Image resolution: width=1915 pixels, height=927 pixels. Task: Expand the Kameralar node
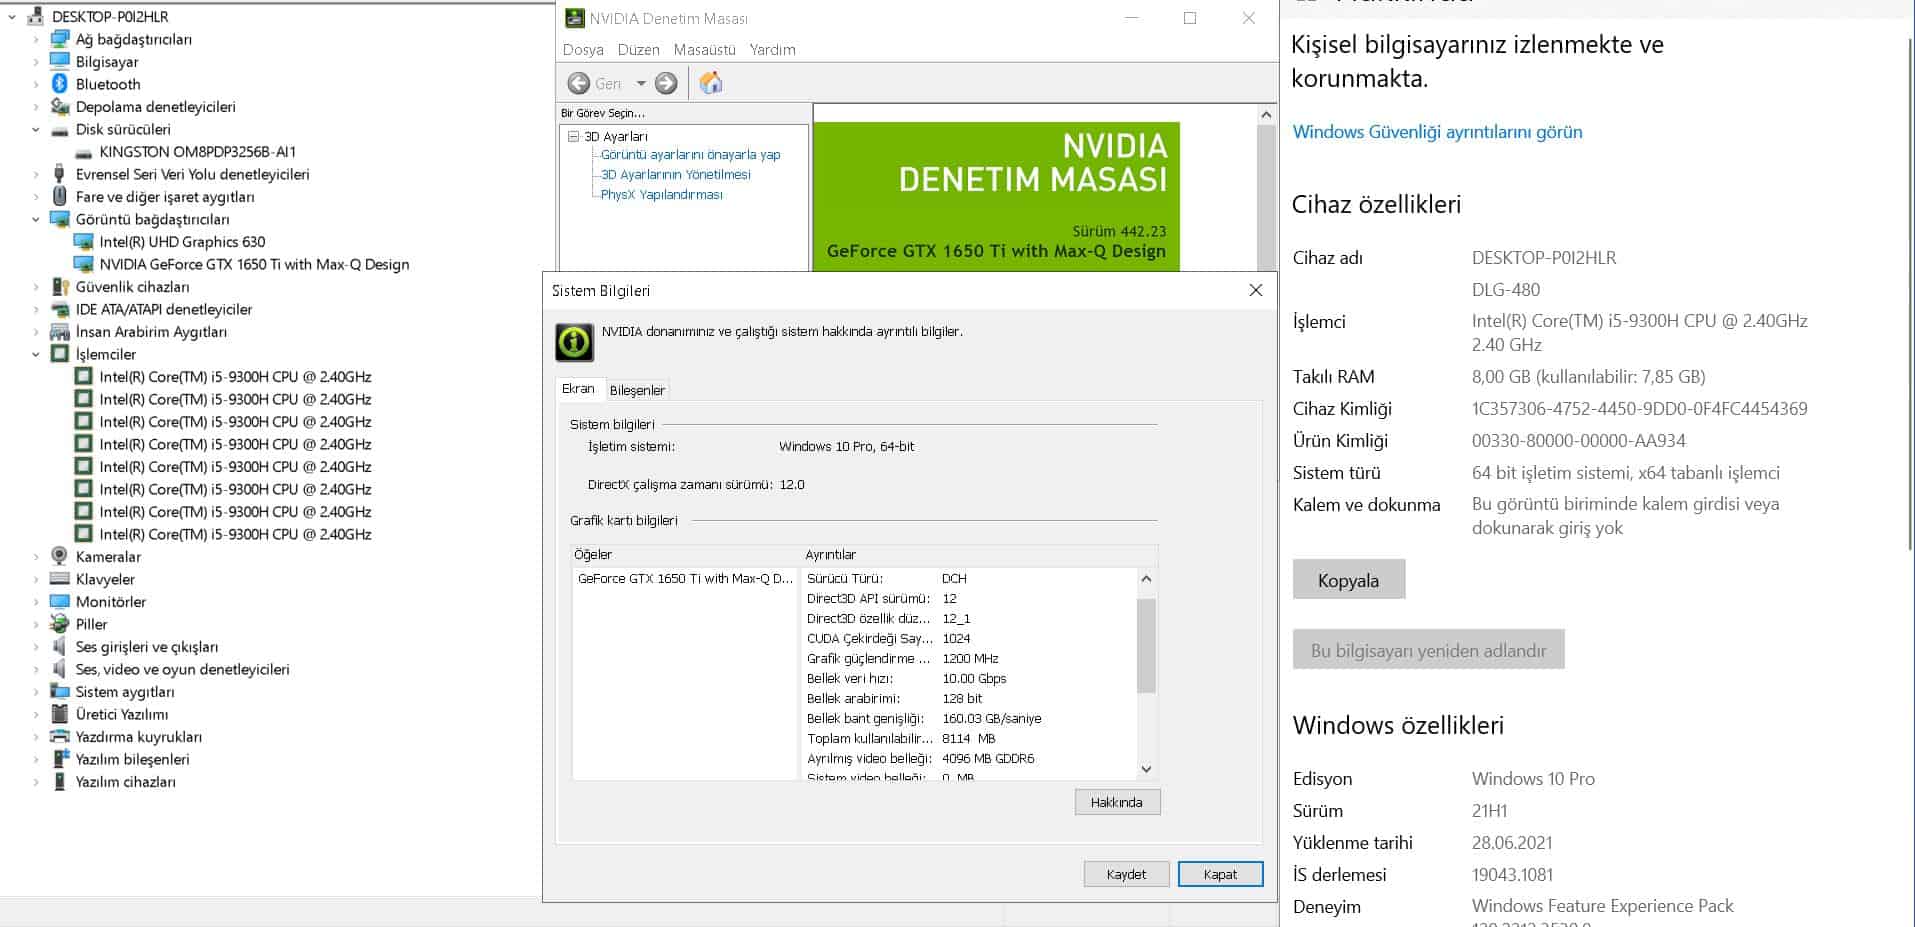[36, 556]
